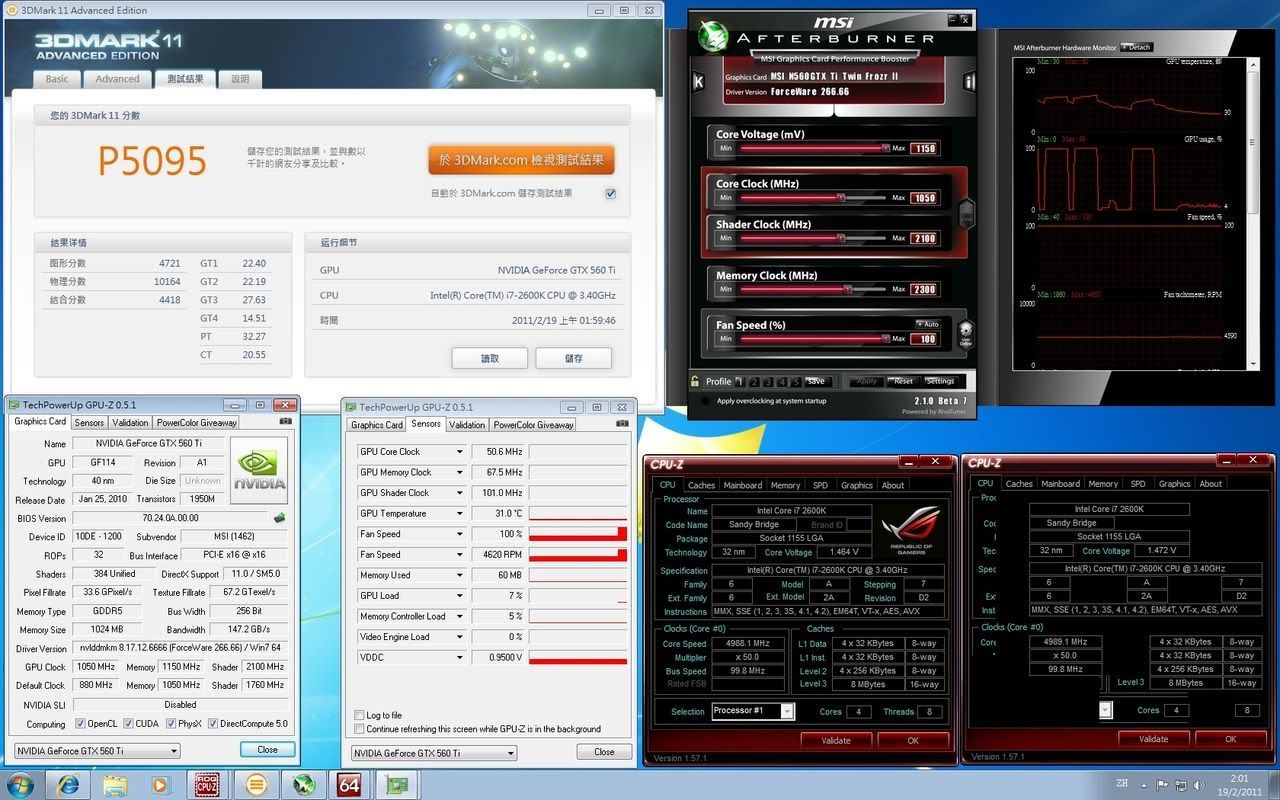Screen dimensions: 1280x800
Task: Launch Internet Explorer from the taskbar
Action: pyautogui.click(x=69, y=784)
